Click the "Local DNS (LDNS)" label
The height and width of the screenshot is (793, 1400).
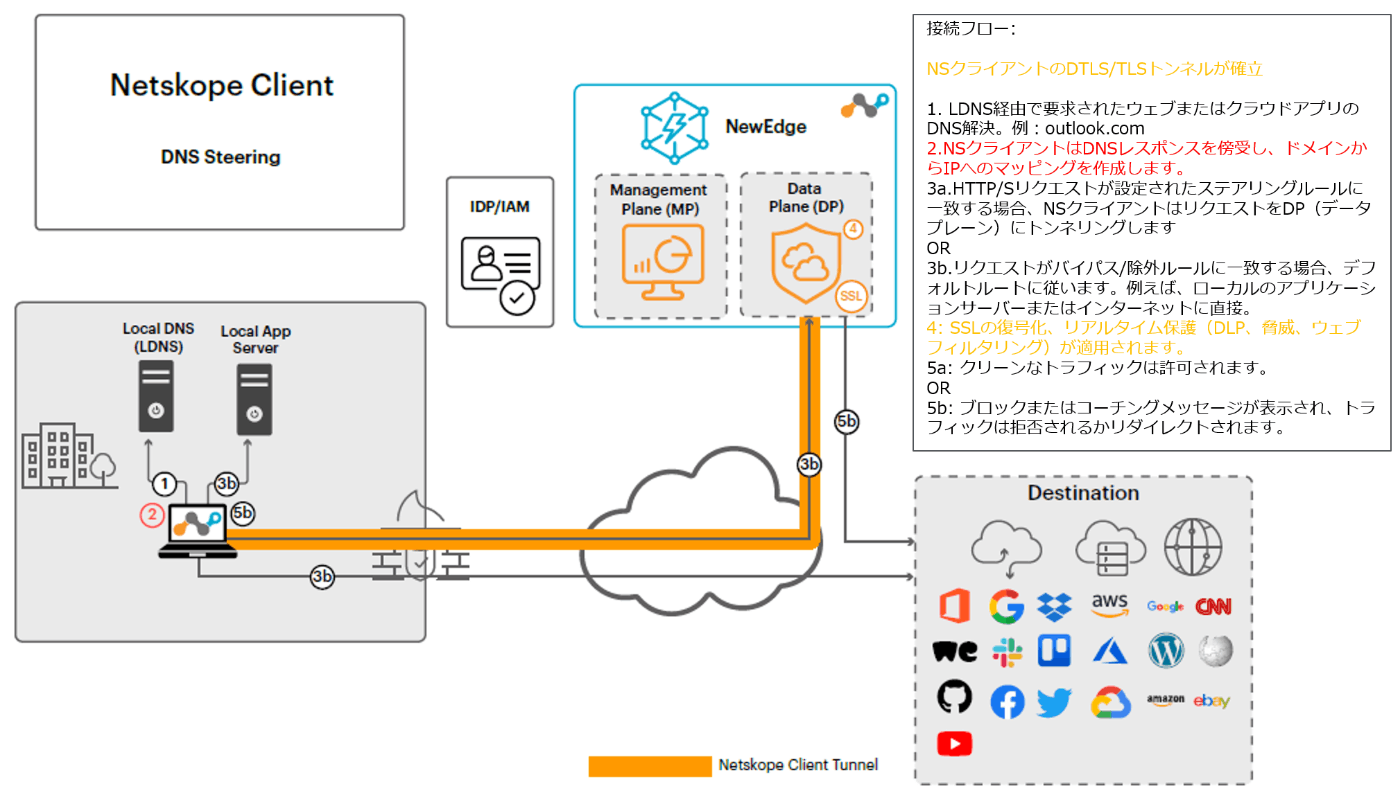[x=158, y=337]
